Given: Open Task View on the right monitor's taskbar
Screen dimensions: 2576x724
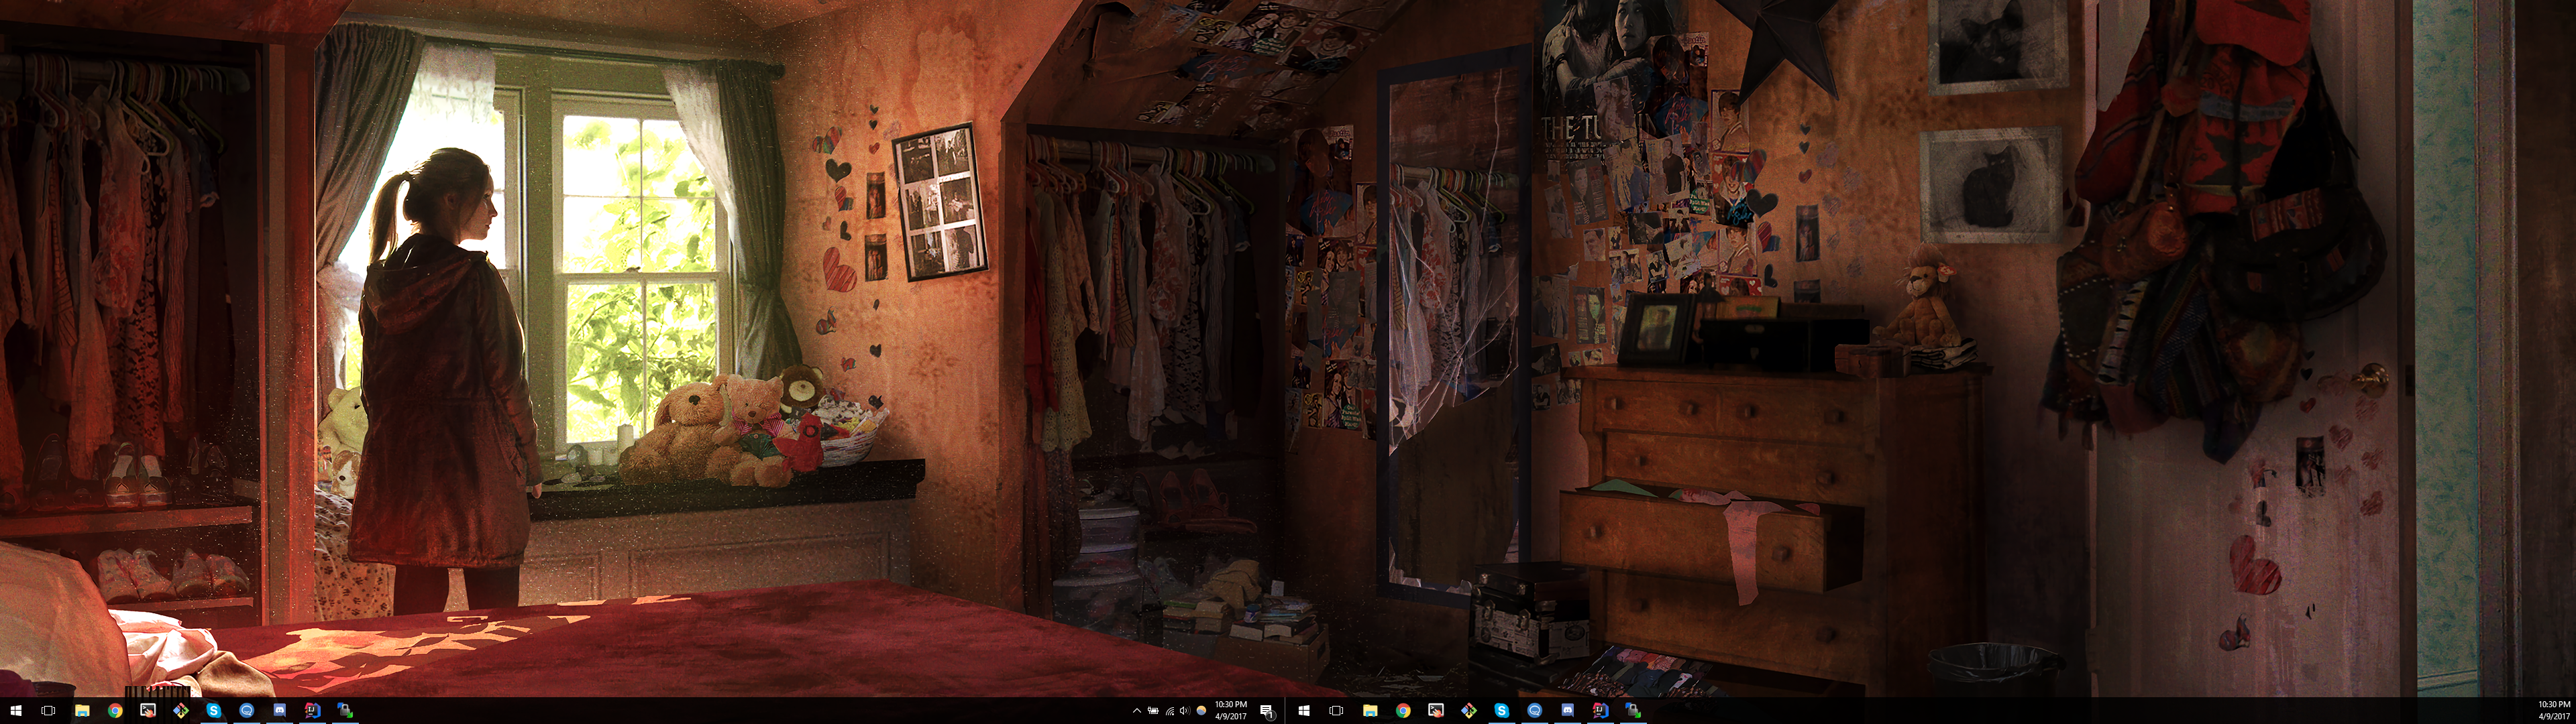Looking at the screenshot, I should [x=1336, y=711].
